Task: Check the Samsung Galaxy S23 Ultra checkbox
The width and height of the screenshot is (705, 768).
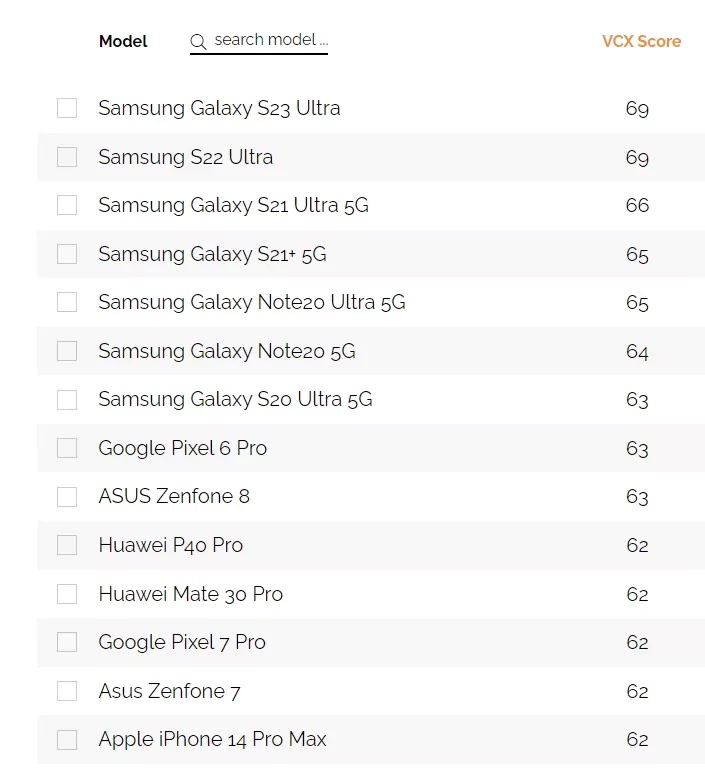Action: coord(67,108)
